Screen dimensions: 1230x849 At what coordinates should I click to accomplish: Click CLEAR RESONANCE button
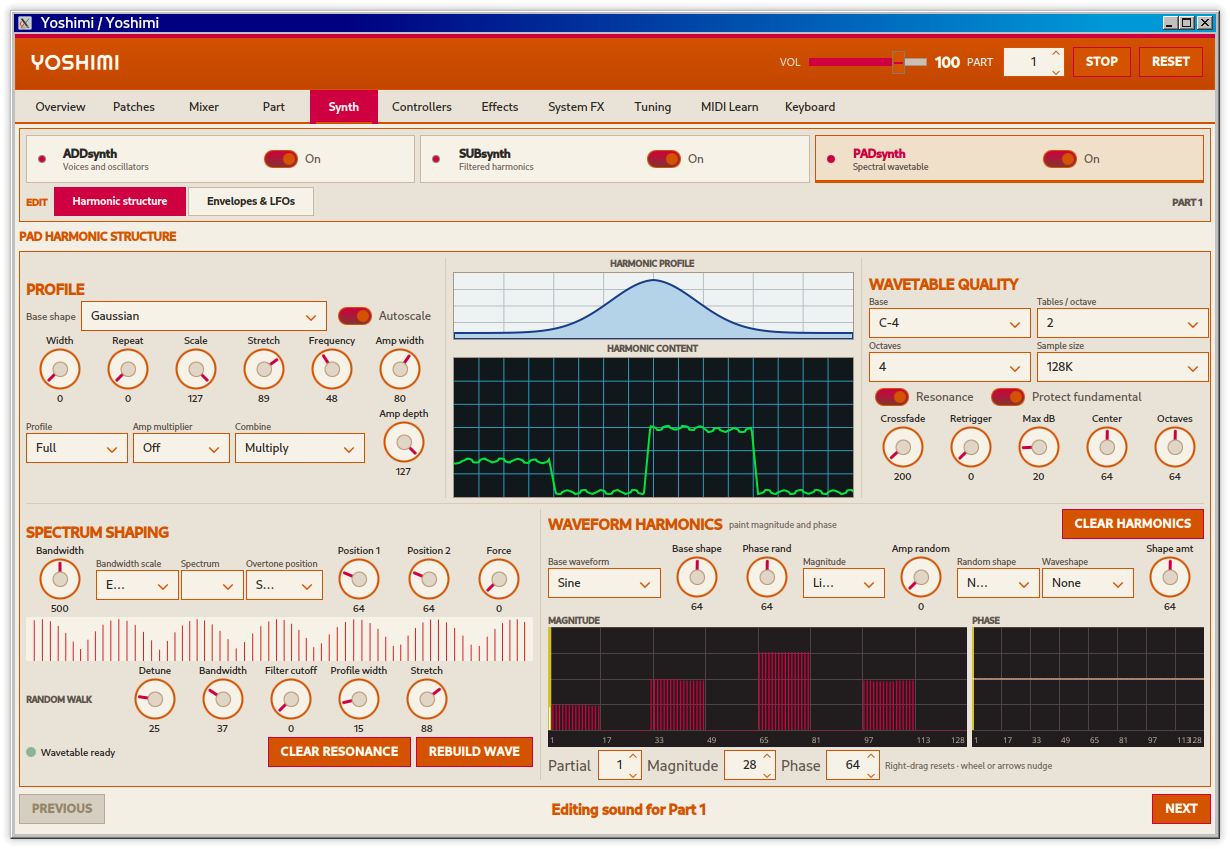click(339, 752)
